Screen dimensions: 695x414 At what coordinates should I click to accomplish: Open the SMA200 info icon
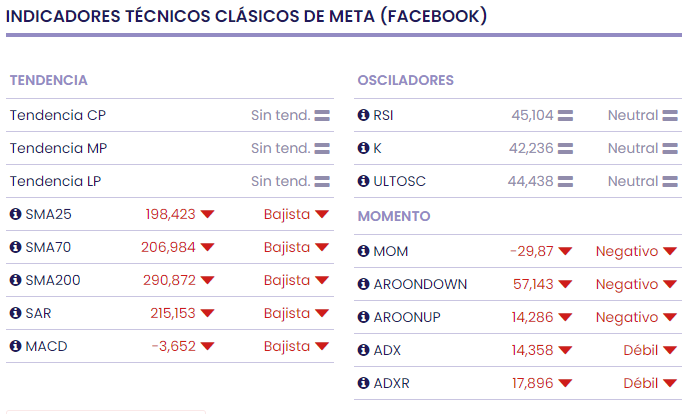(x=15, y=280)
